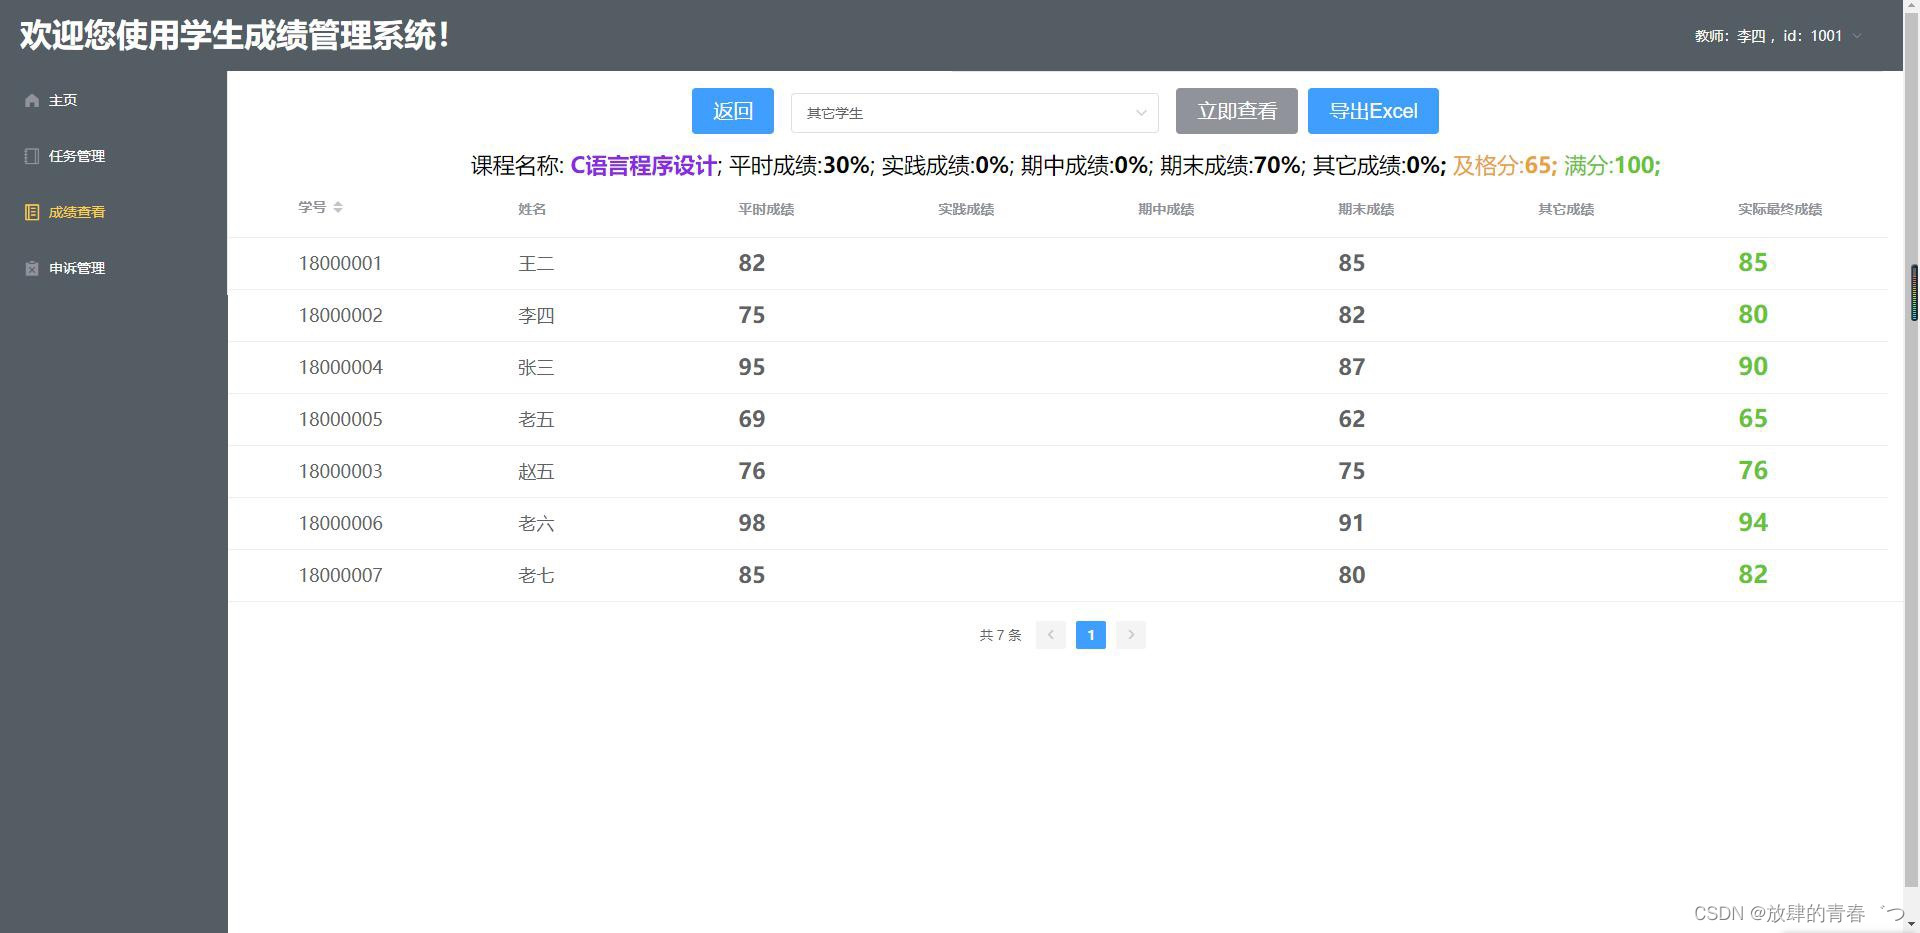Viewport: 1920px width, 933px height.
Task: Click teacher label 教师: 李四, id: 1001
Action: [1768, 36]
